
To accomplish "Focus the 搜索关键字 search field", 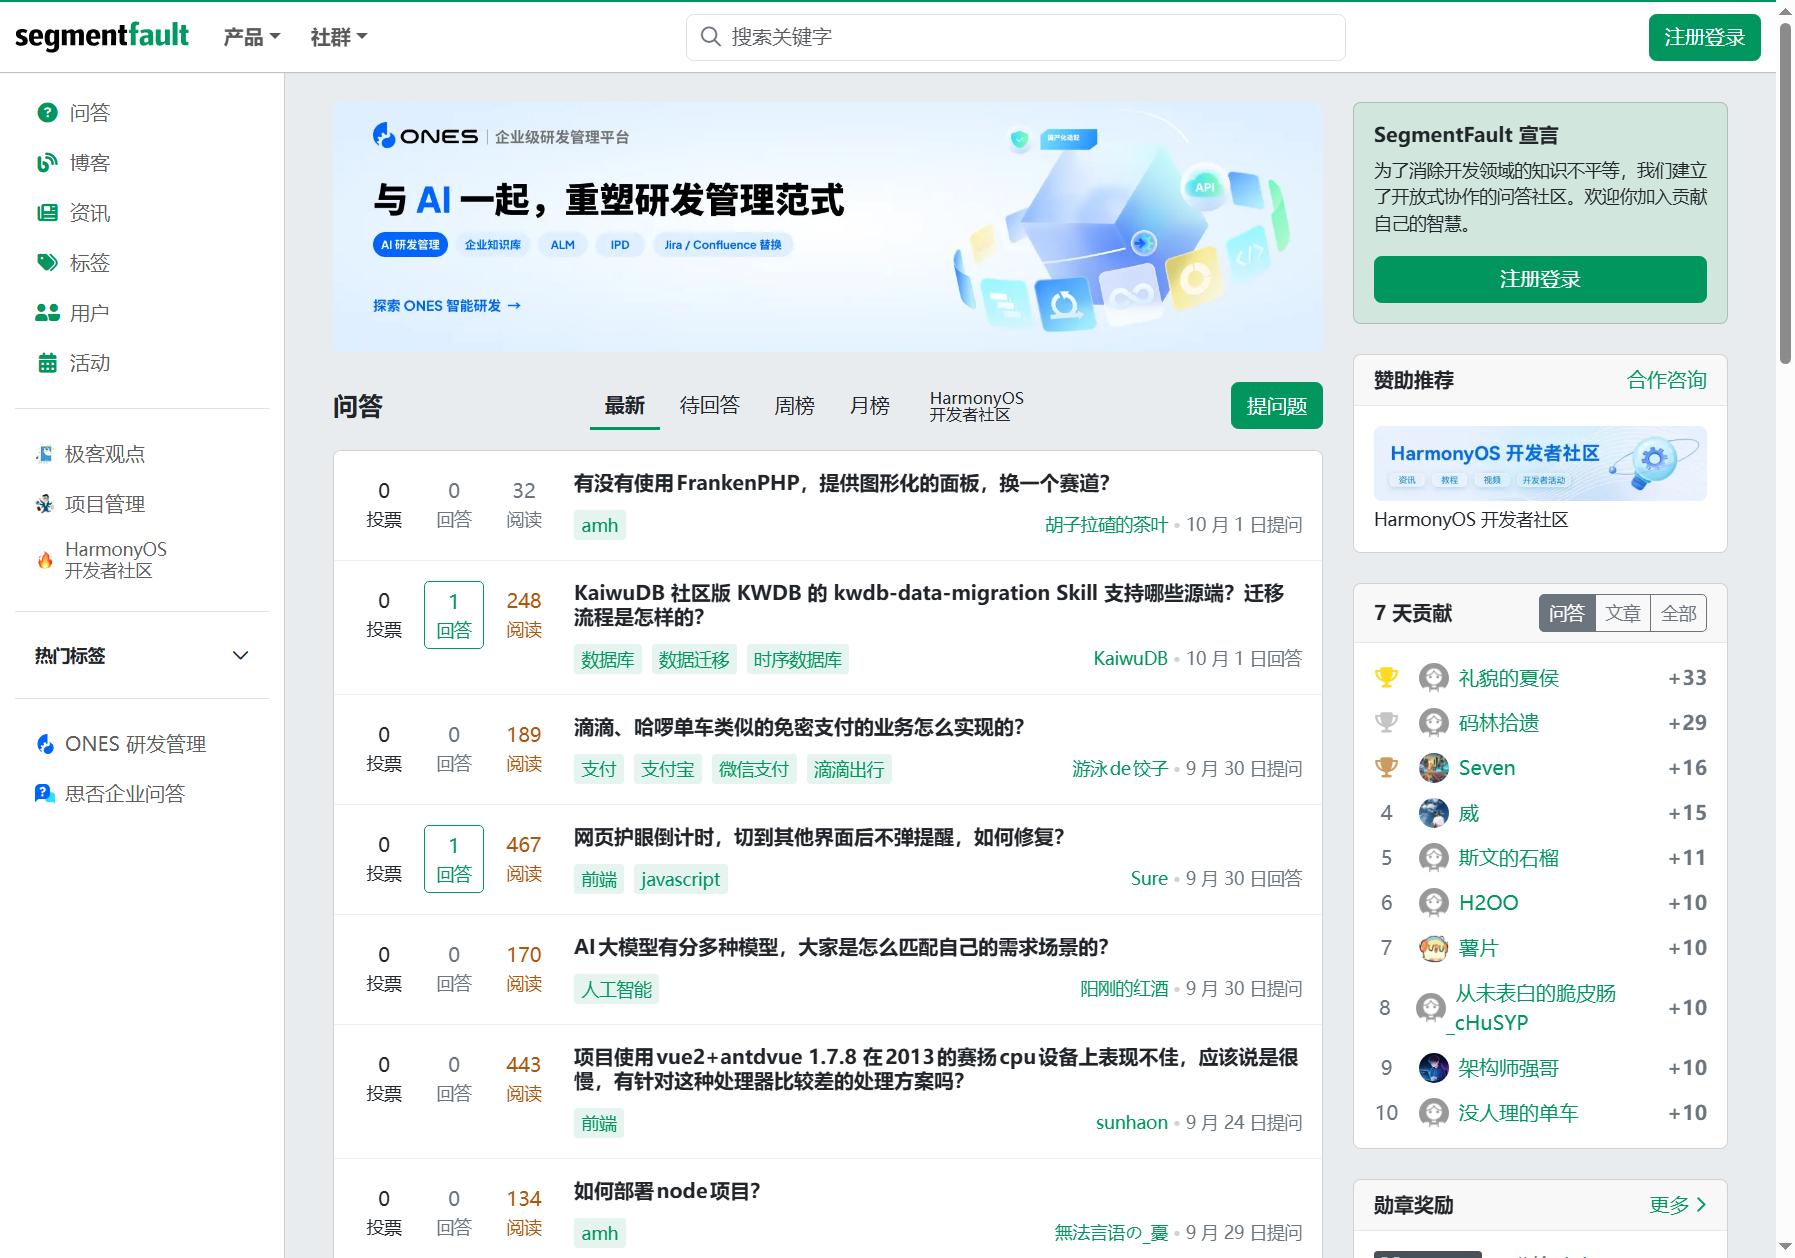I will (x=1016, y=37).
